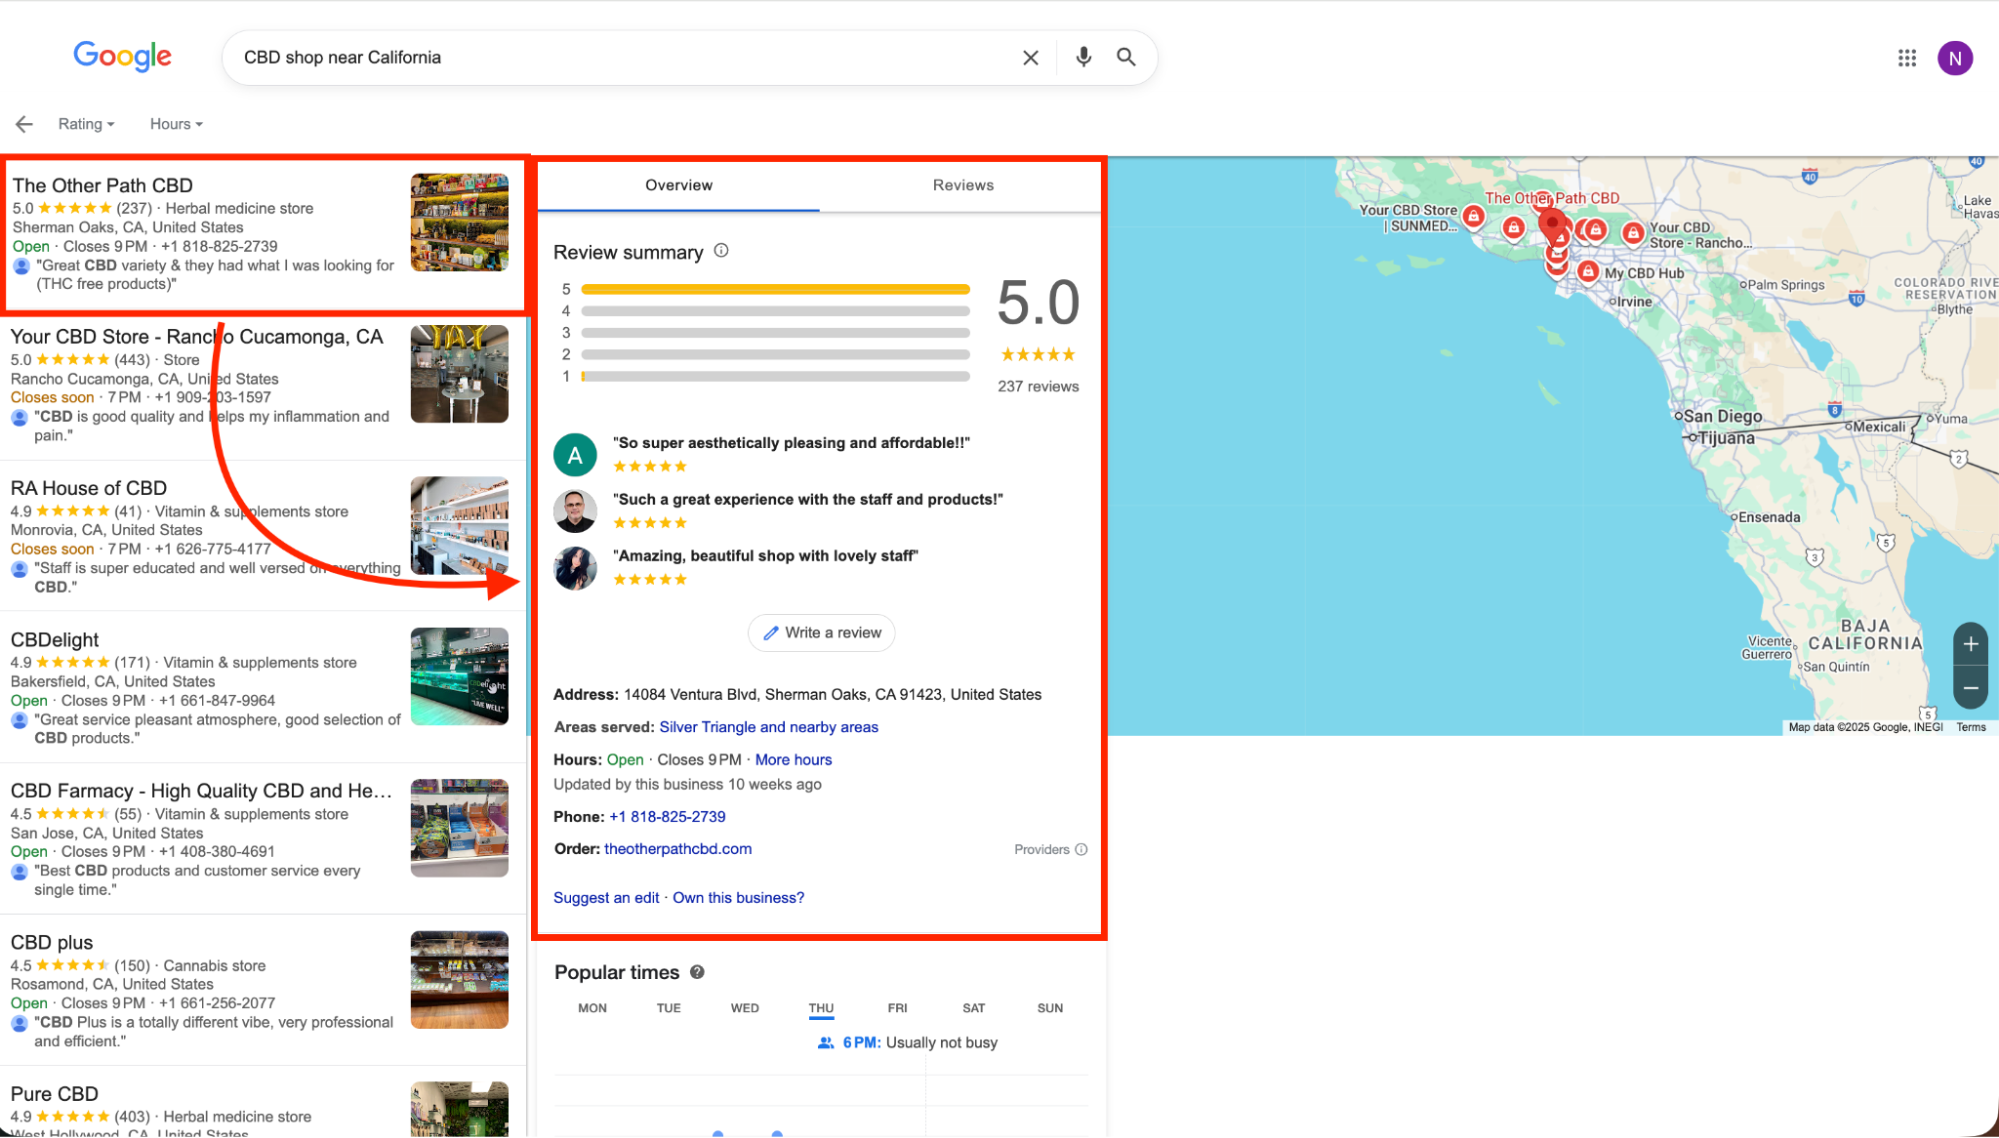Viewport: 1999px width, 1138px height.
Task: Click the CBDelight store thumbnail photo
Action: (x=459, y=676)
